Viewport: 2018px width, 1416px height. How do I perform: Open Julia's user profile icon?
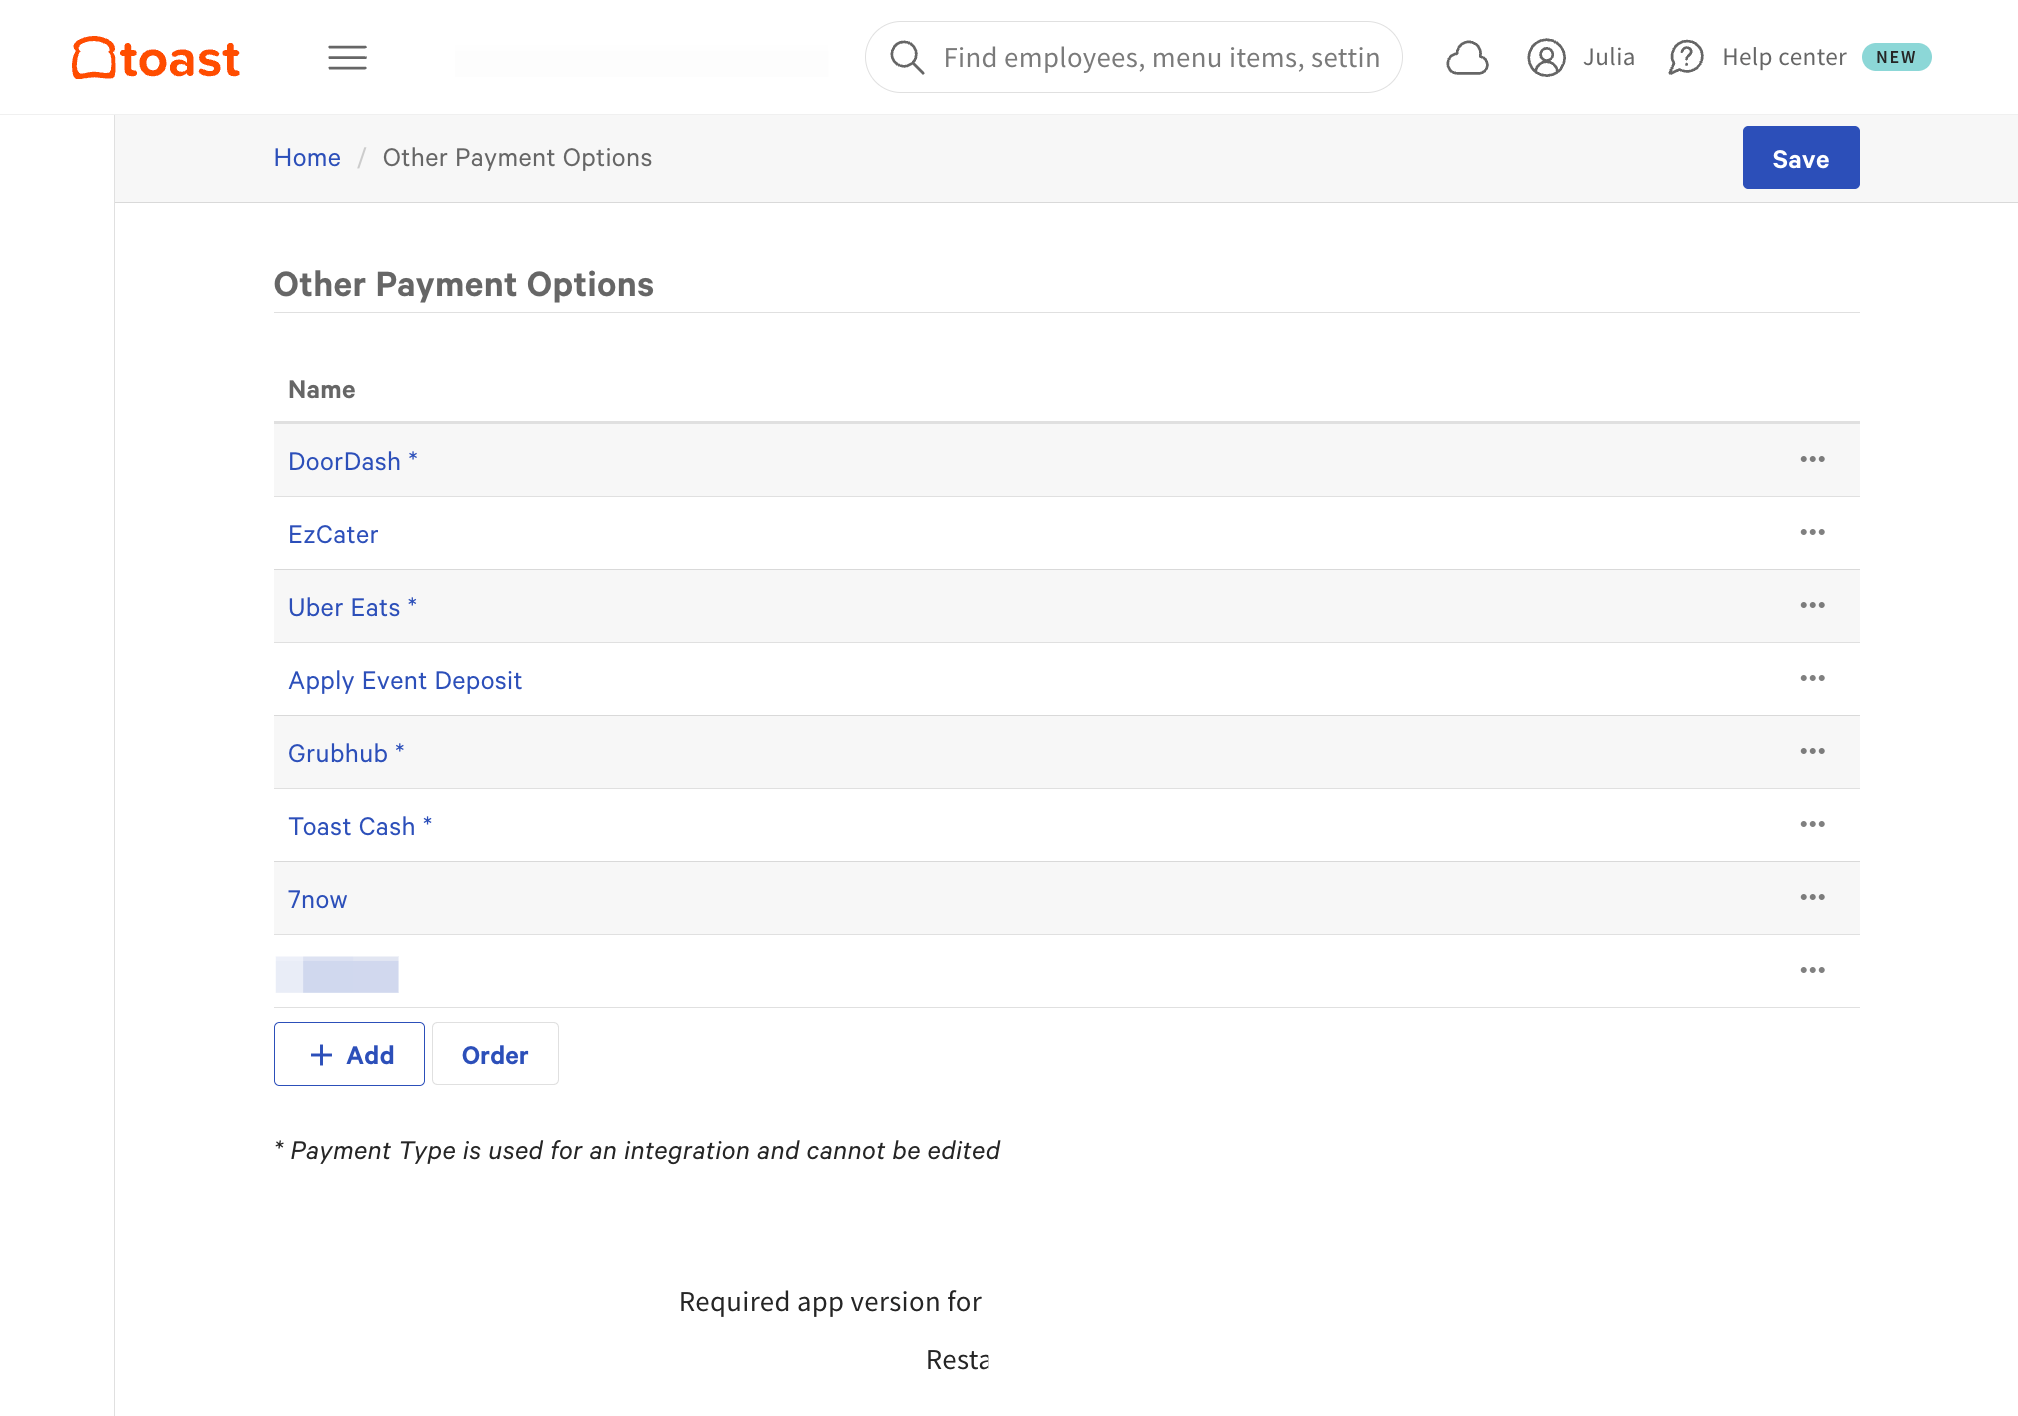(x=1546, y=58)
